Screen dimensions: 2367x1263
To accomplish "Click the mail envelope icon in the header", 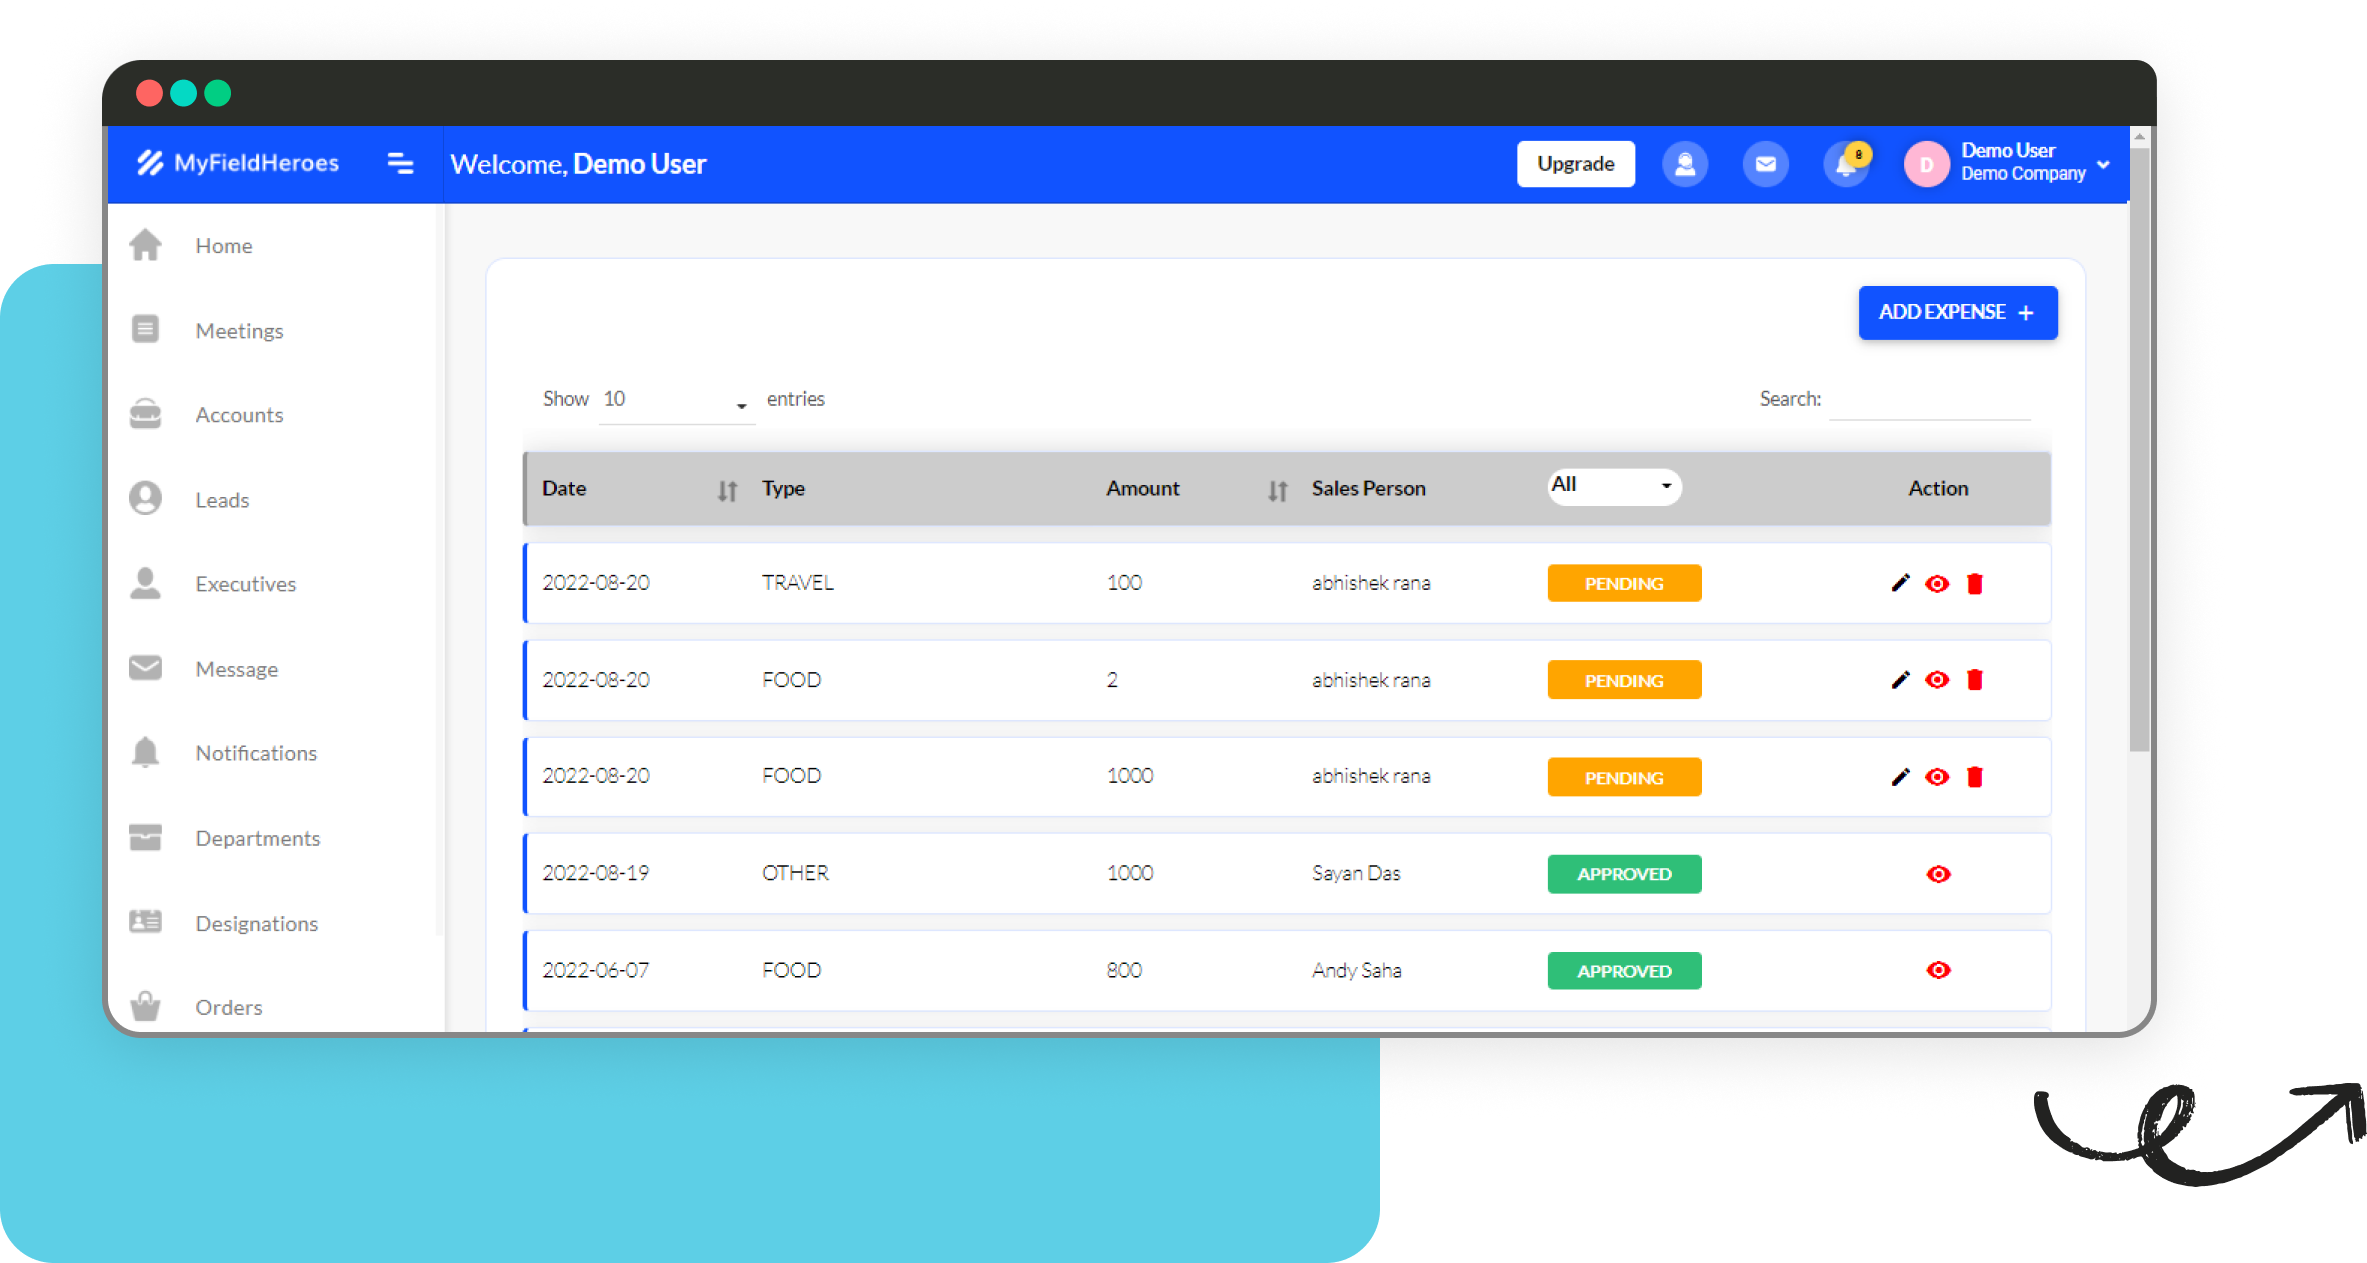I will pos(1766,164).
